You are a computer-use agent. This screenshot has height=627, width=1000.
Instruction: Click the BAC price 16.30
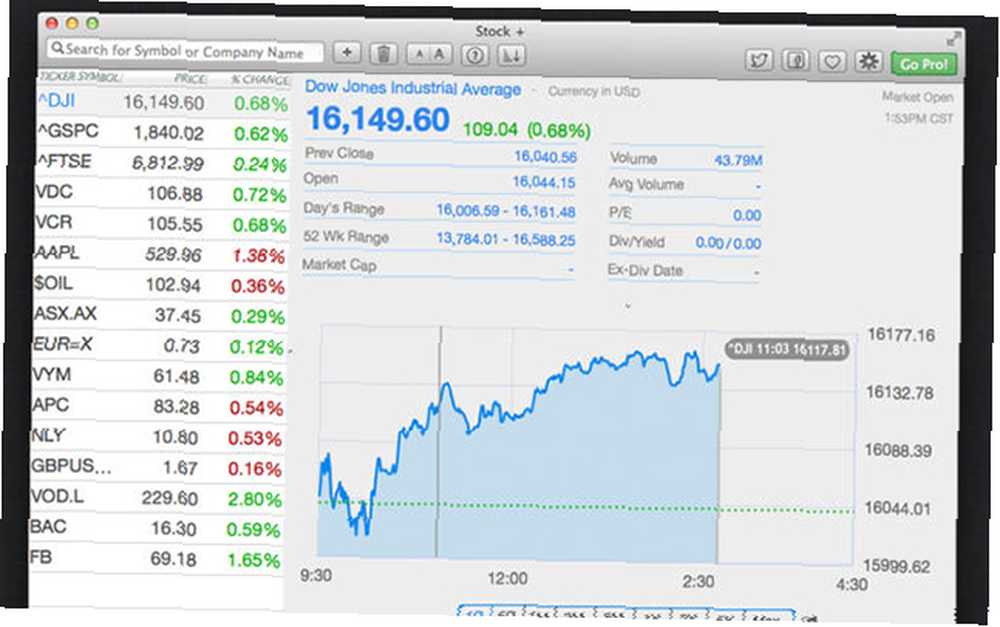pos(173,528)
